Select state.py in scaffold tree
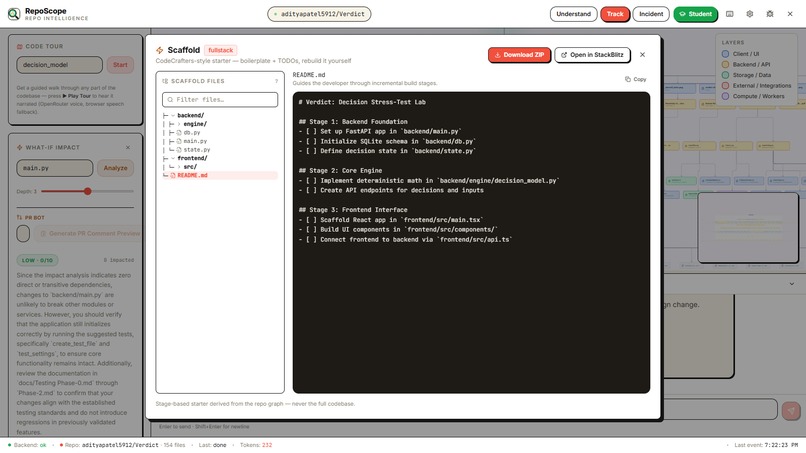Screen dimensions: 806x453 (x=196, y=150)
